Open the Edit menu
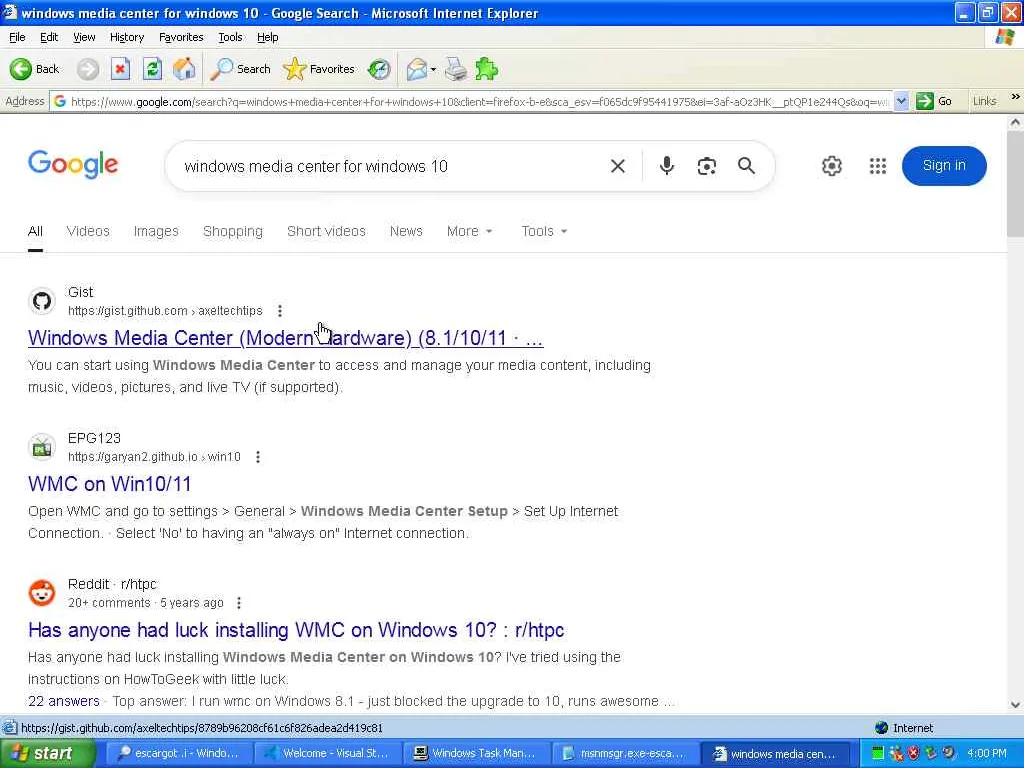 pyautogui.click(x=49, y=37)
